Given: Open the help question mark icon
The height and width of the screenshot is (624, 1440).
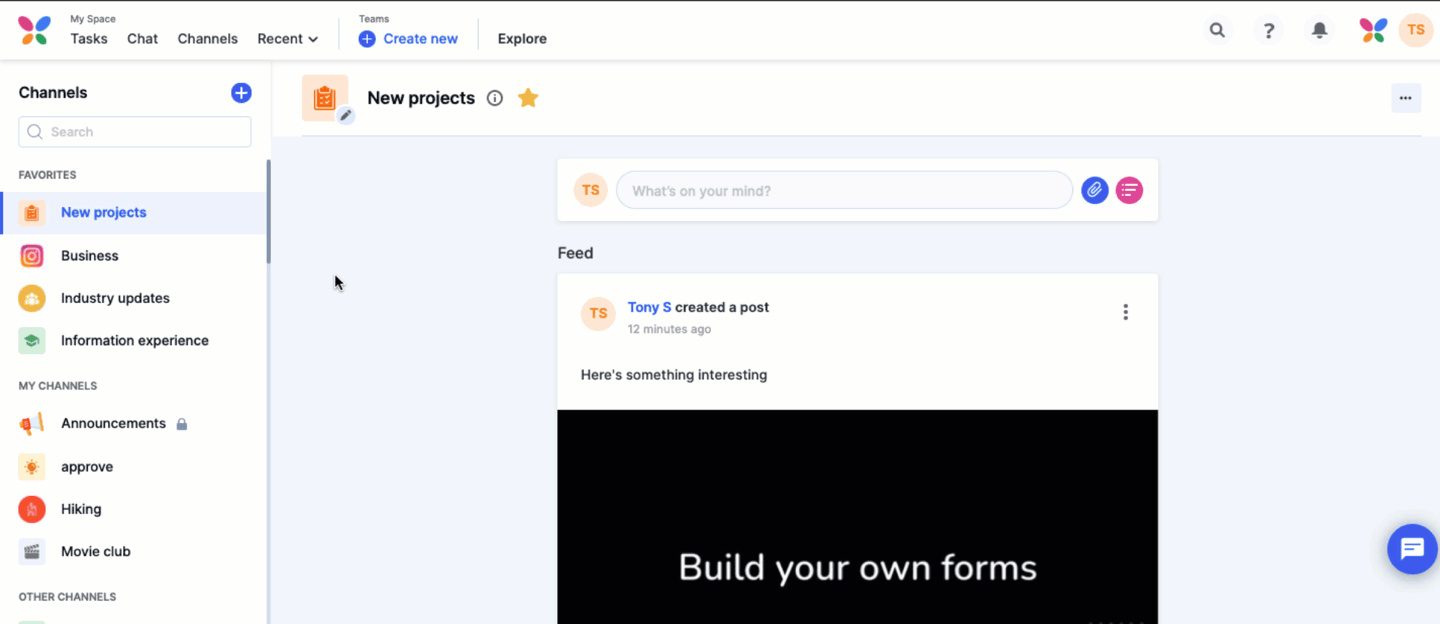Looking at the screenshot, I should (x=1269, y=30).
